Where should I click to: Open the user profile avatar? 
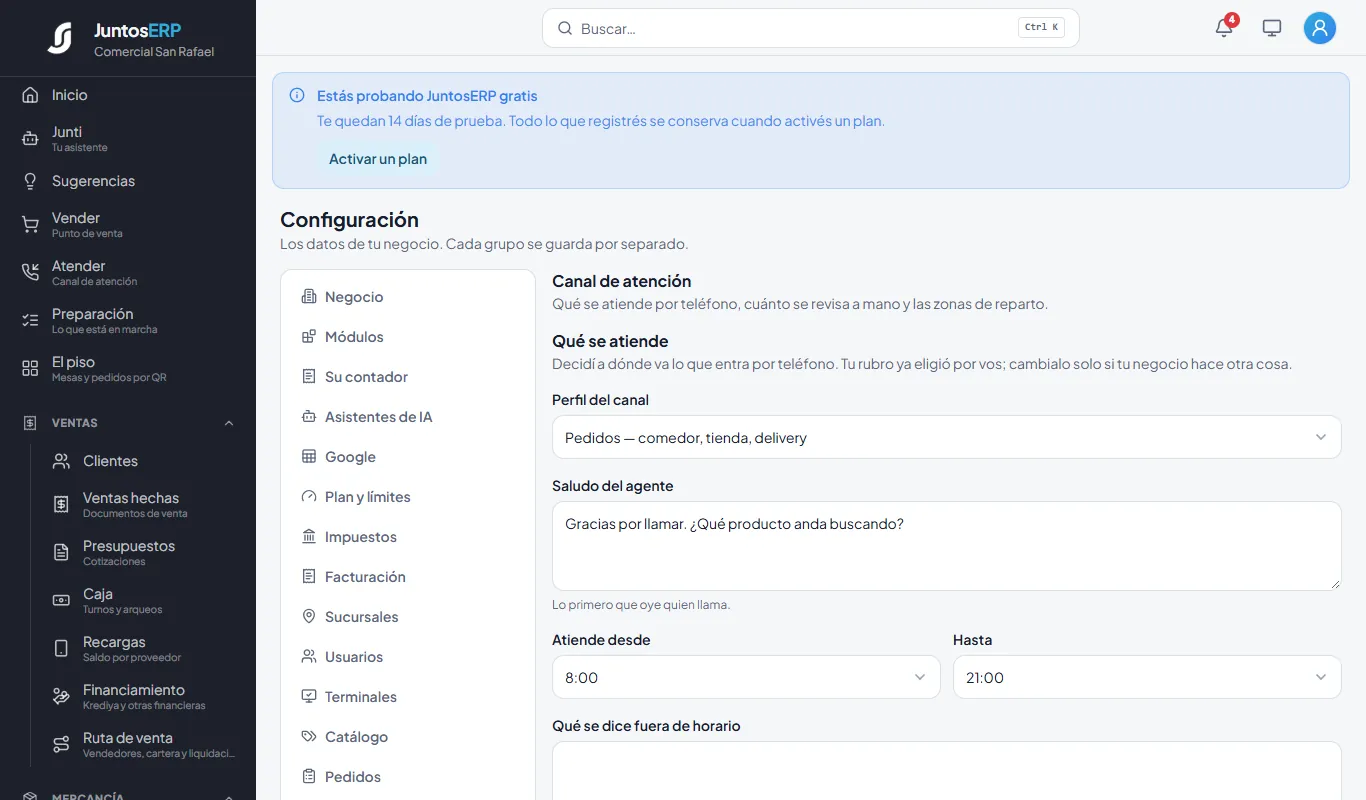pos(1320,28)
